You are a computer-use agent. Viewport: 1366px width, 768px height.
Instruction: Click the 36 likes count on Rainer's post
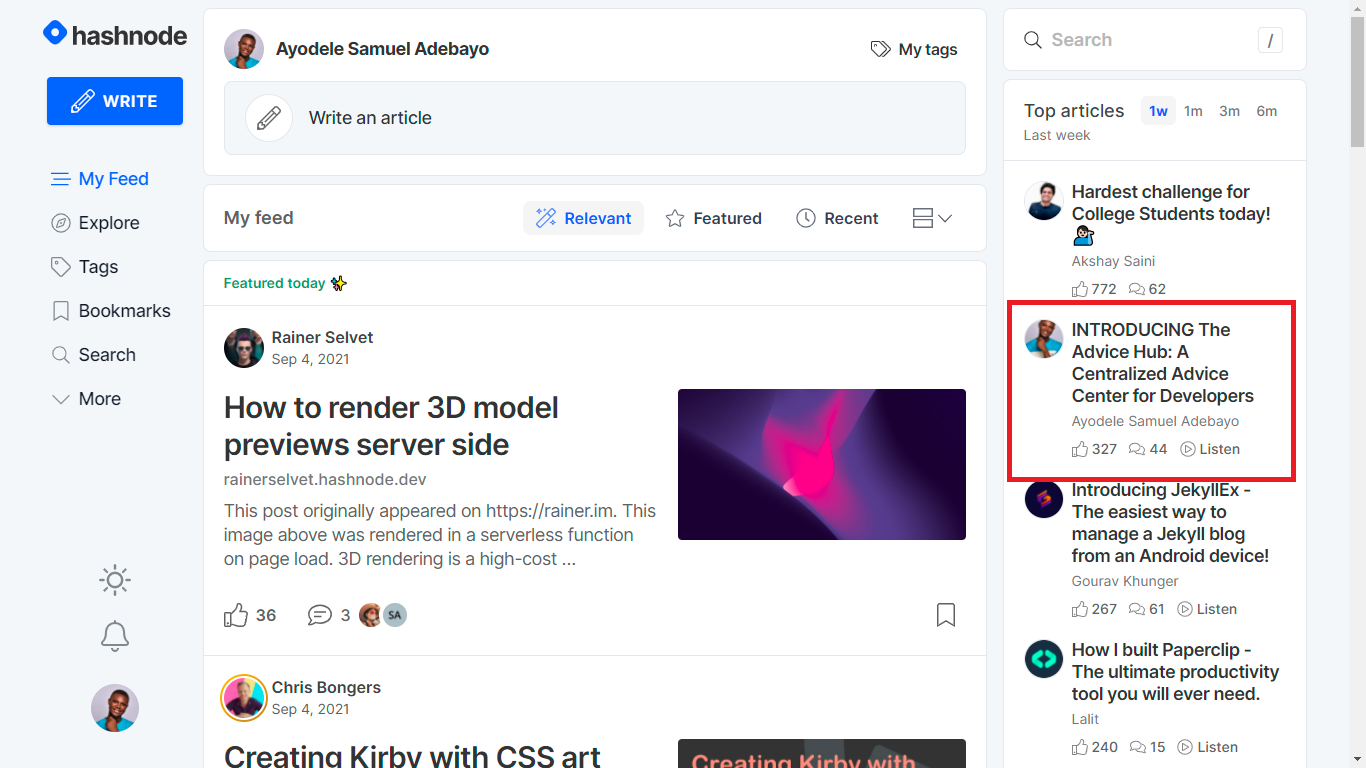click(266, 615)
